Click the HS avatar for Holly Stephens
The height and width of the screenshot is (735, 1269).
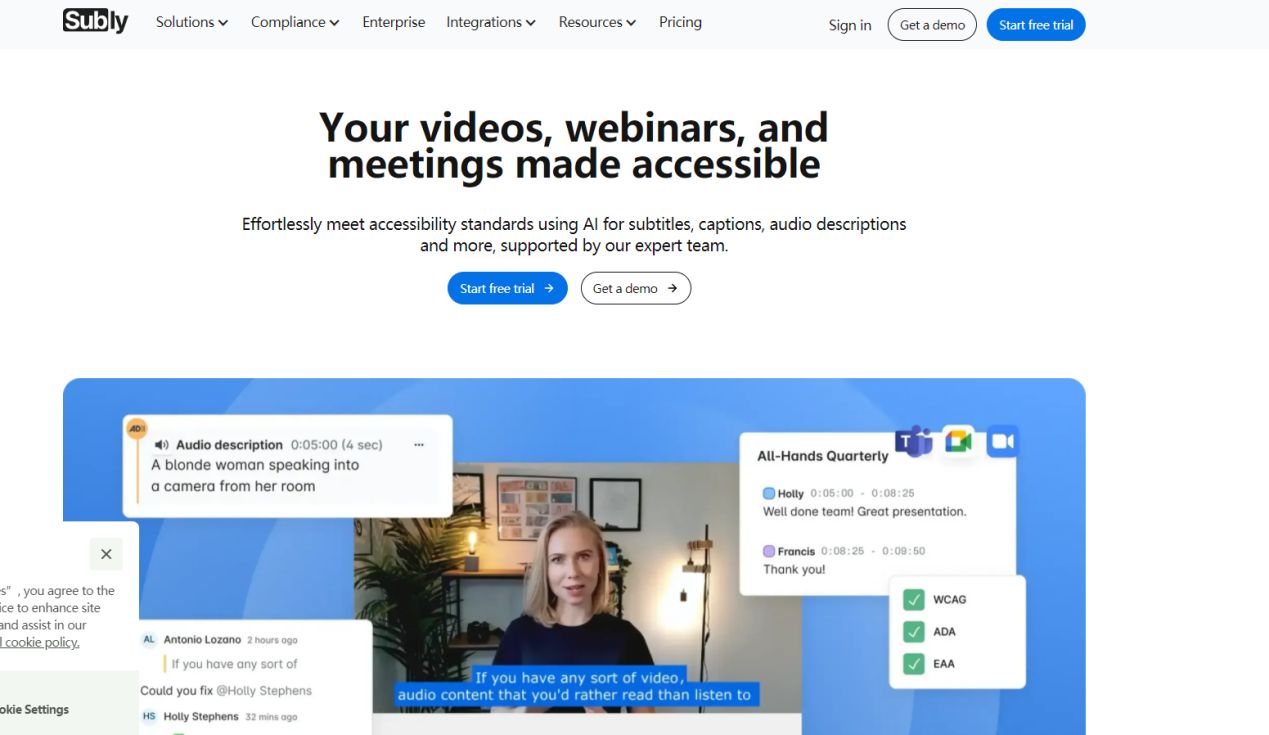[x=149, y=716]
